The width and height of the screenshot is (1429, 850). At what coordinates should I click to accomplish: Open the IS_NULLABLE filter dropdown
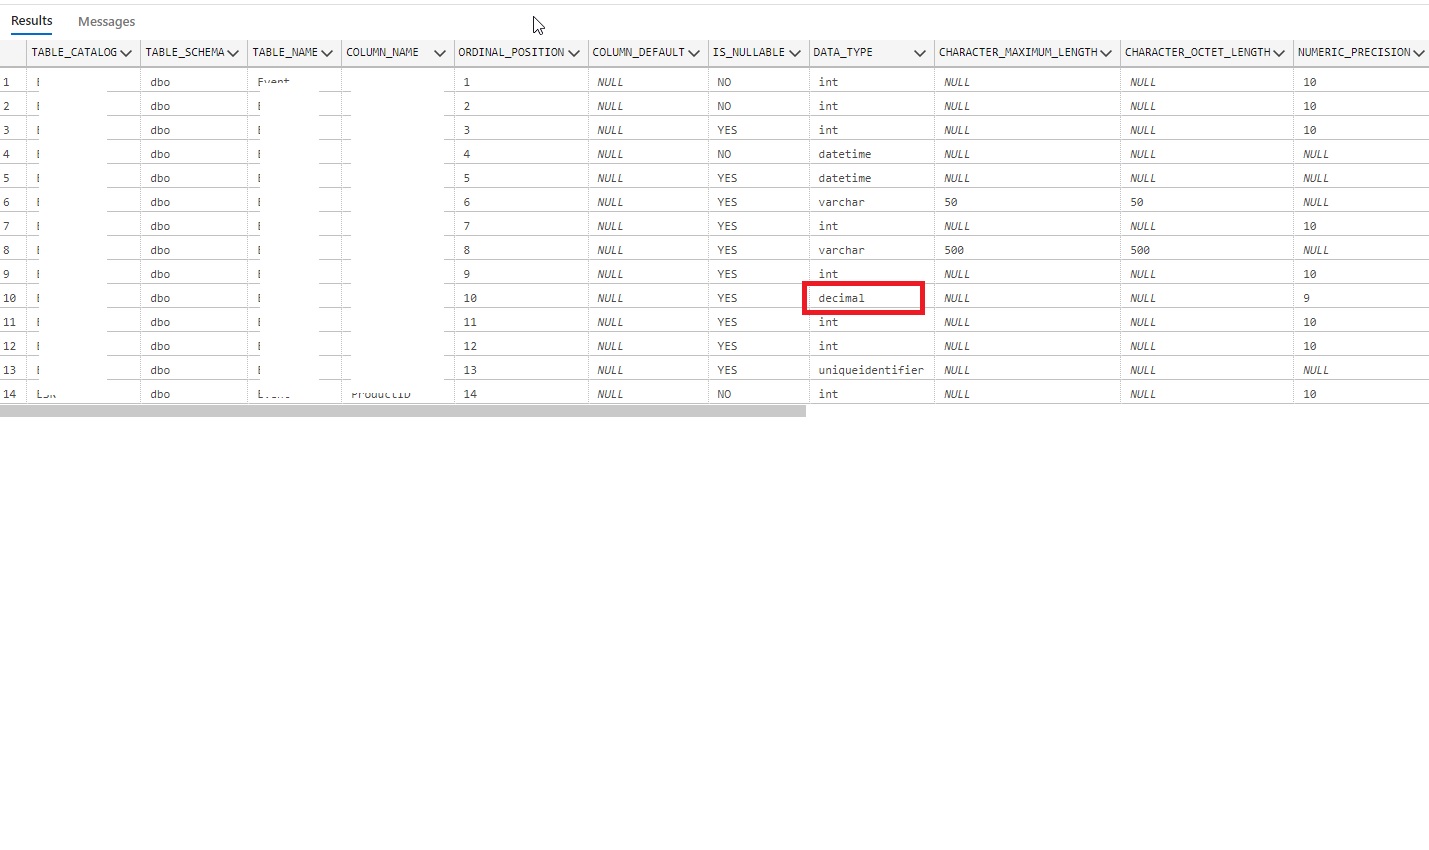tap(795, 52)
